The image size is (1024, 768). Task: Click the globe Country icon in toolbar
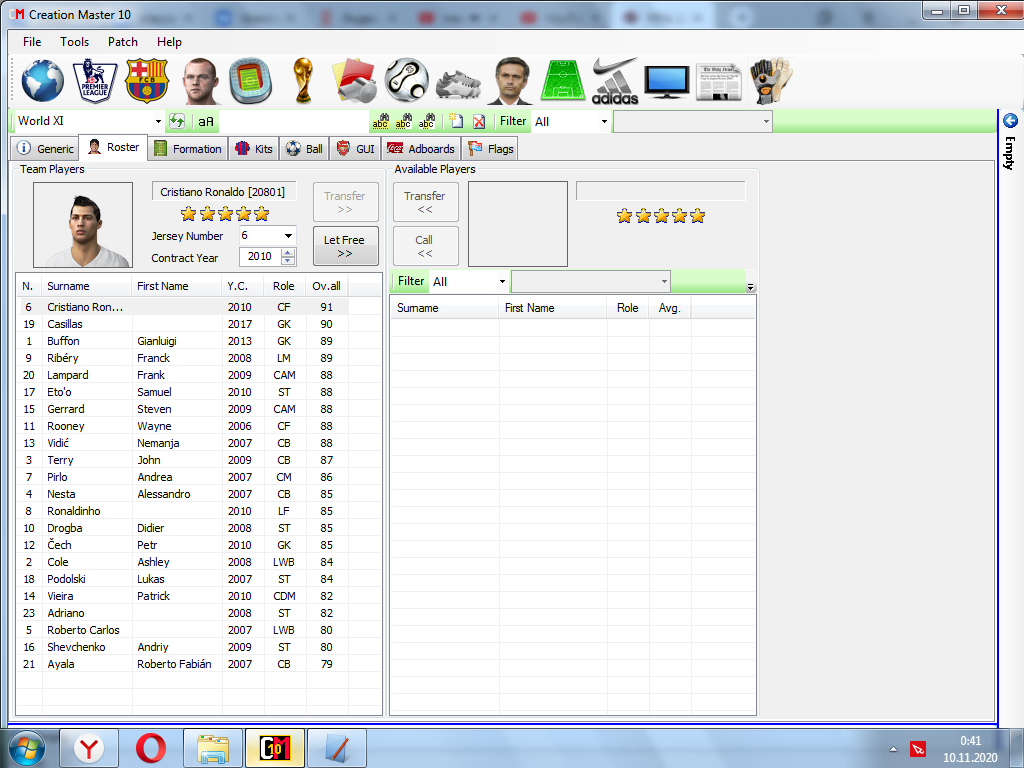point(43,80)
